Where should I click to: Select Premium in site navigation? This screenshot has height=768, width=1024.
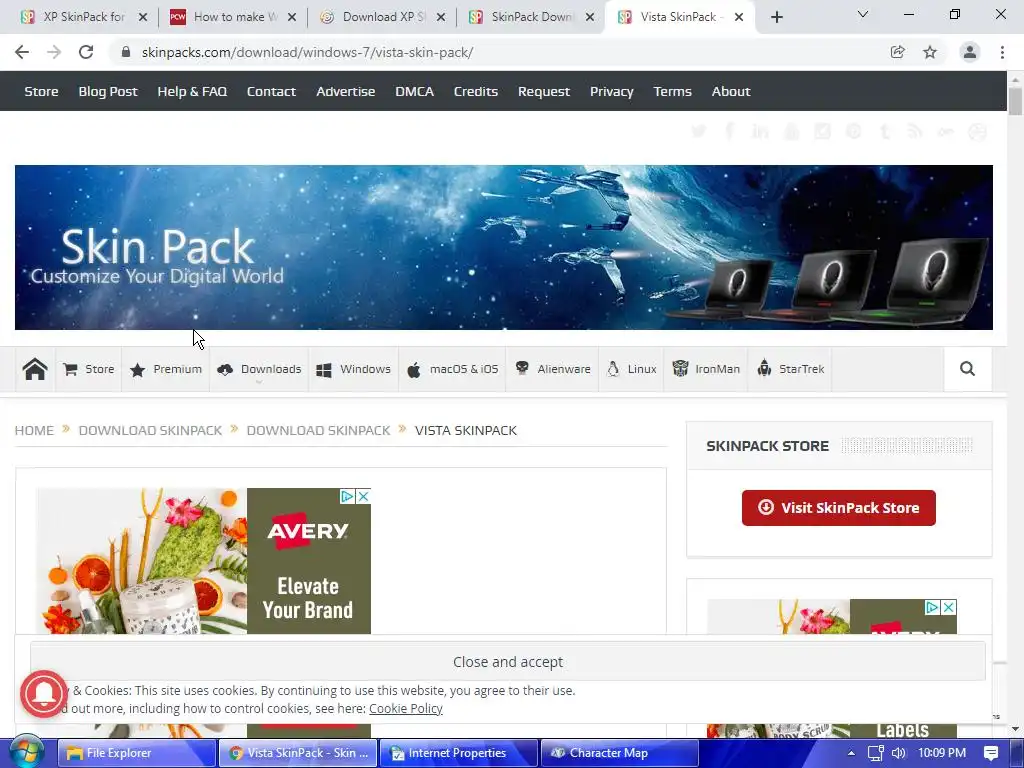click(x=166, y=369)
